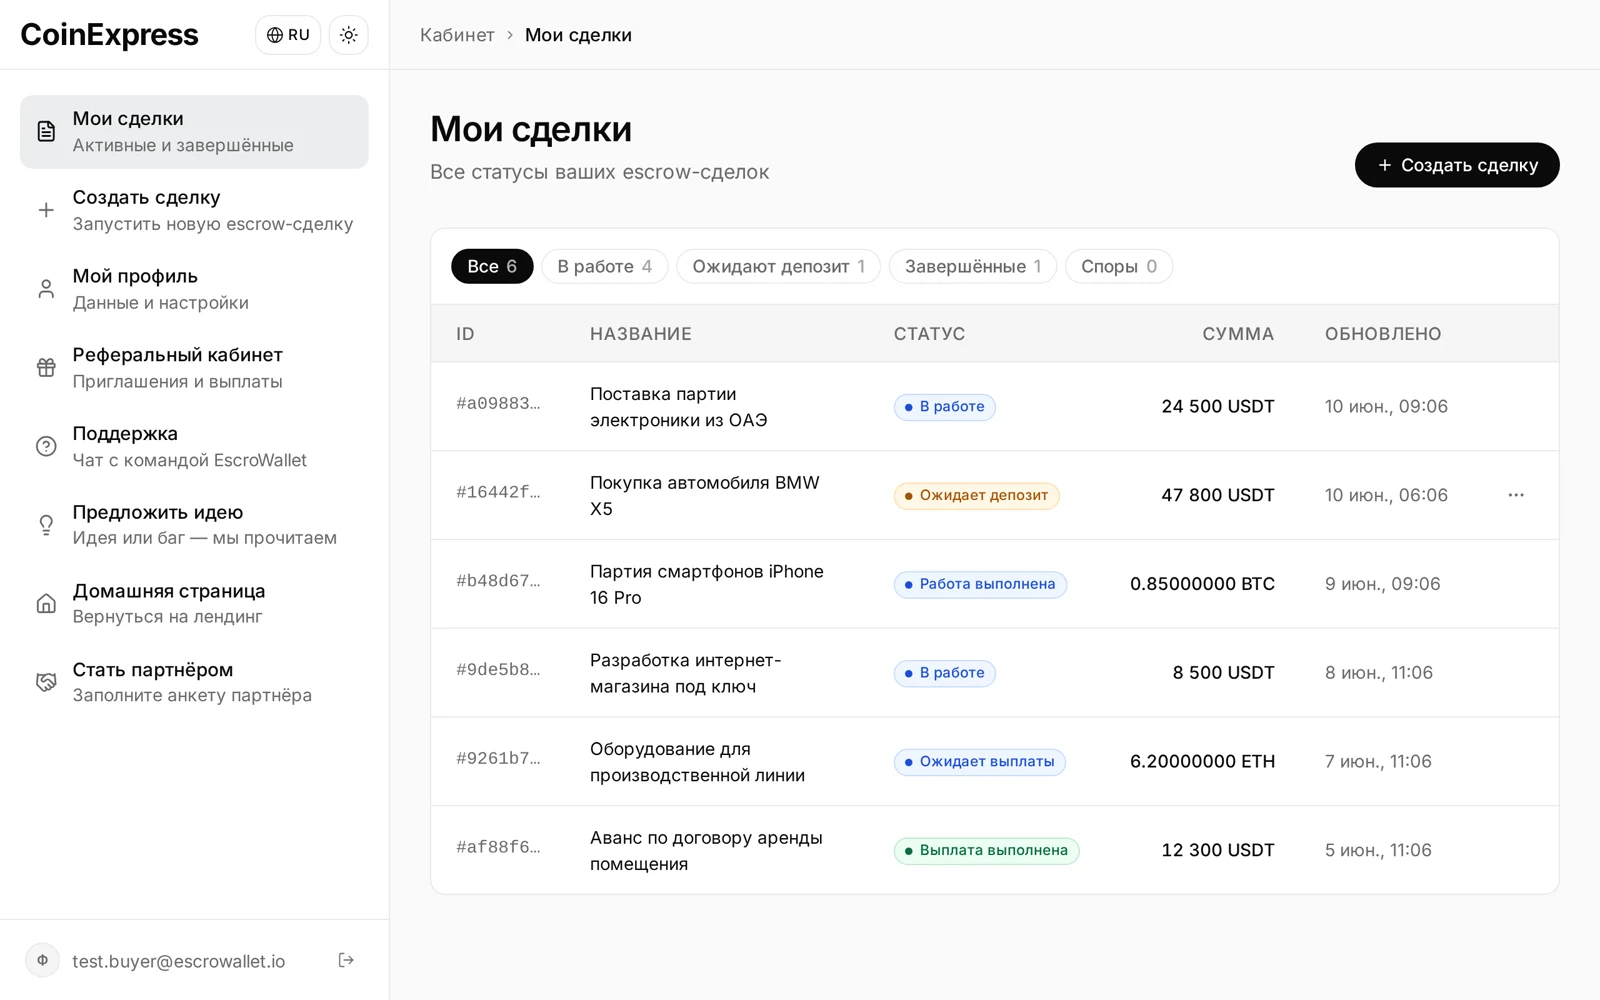
Task: Click the date 5 июн., 11:06
Action: 1378,850
